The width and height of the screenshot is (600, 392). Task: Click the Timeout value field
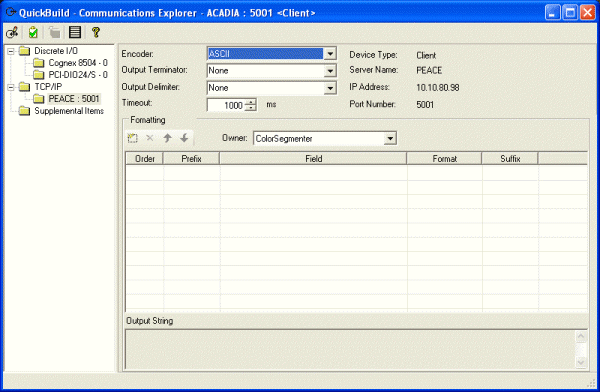pos(227,105)
